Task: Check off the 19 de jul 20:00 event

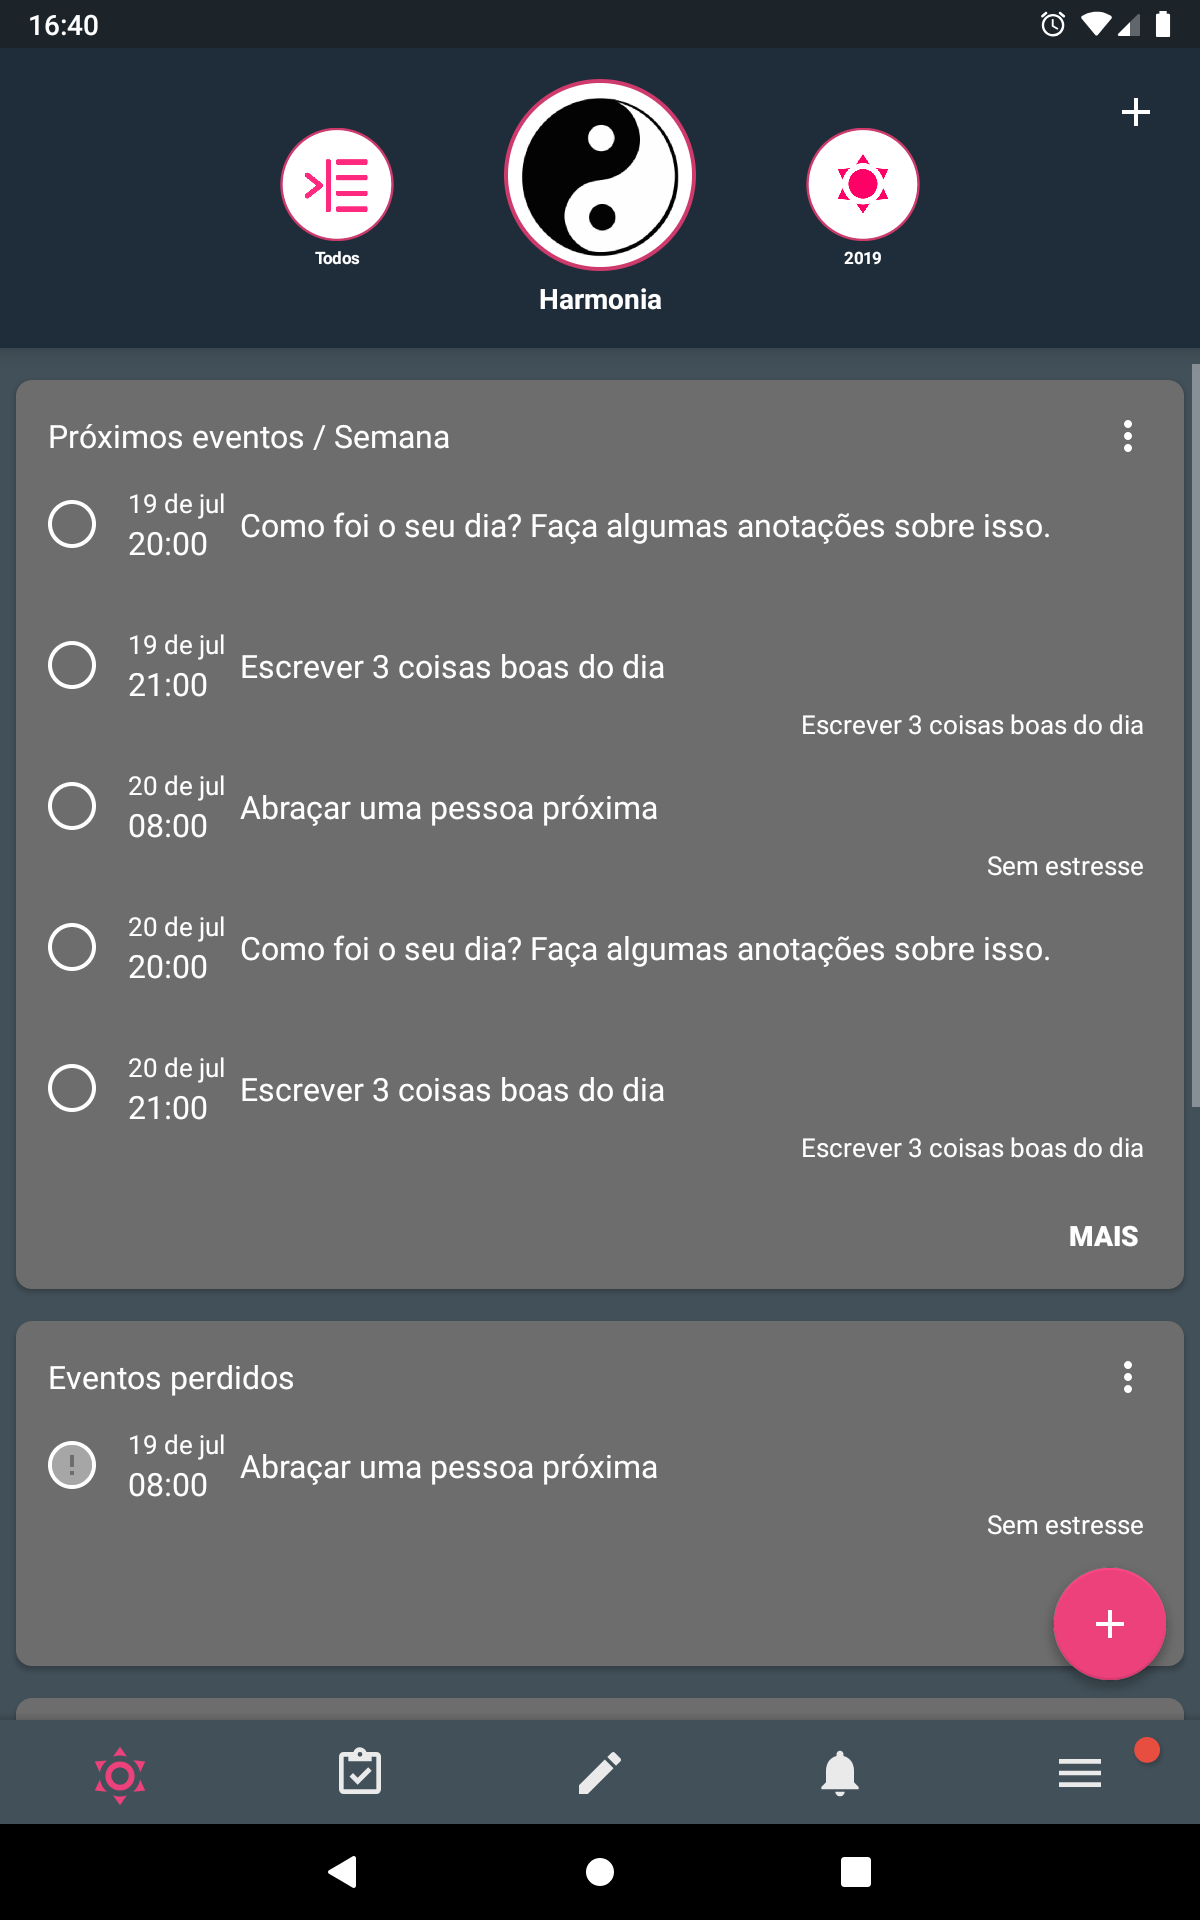Action: (x=72, y=524)
